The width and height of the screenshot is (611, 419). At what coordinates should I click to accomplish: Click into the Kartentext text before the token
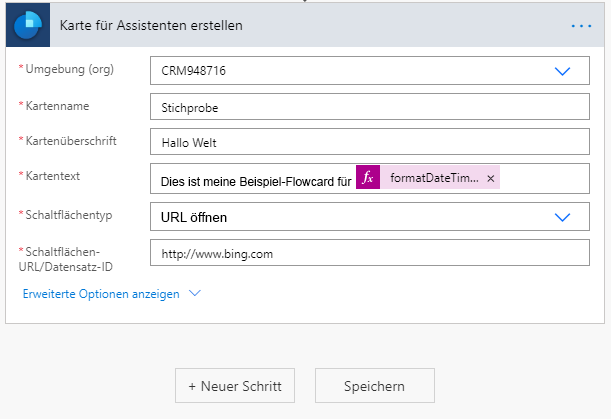coord(255,181)
